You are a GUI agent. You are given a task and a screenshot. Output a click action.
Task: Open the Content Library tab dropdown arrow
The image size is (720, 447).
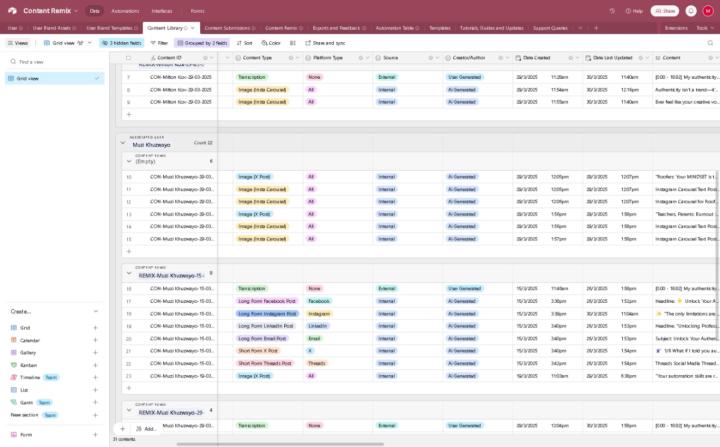click(x=193, y=28)
